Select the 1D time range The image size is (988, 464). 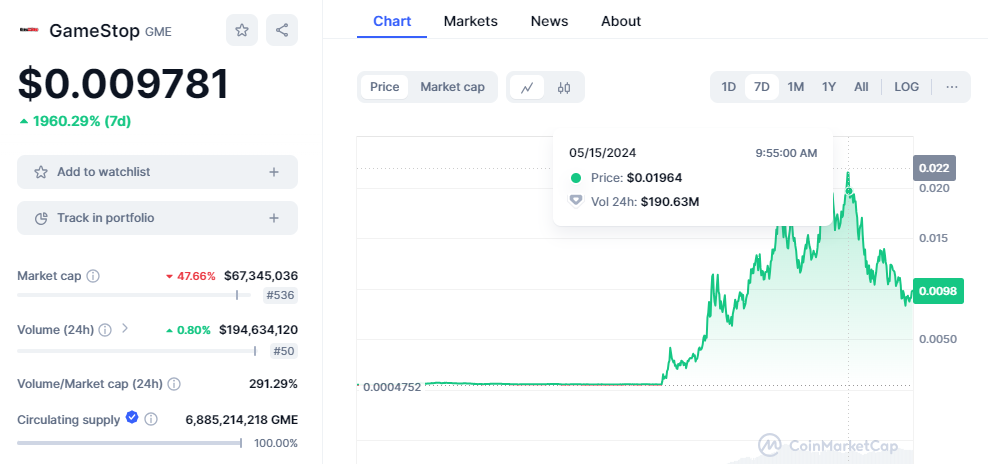click(x=728, y=87)
